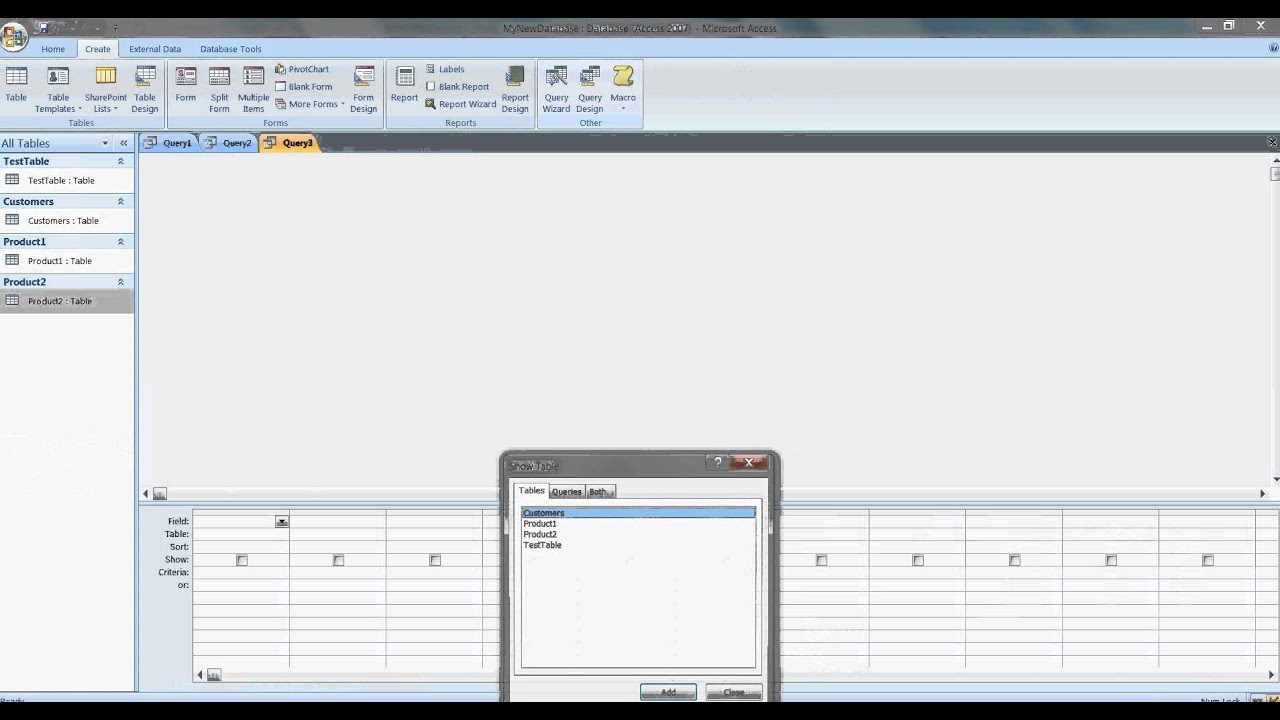
Task: Open the Field row dropdown arrow
Action: tap(282, 521)
